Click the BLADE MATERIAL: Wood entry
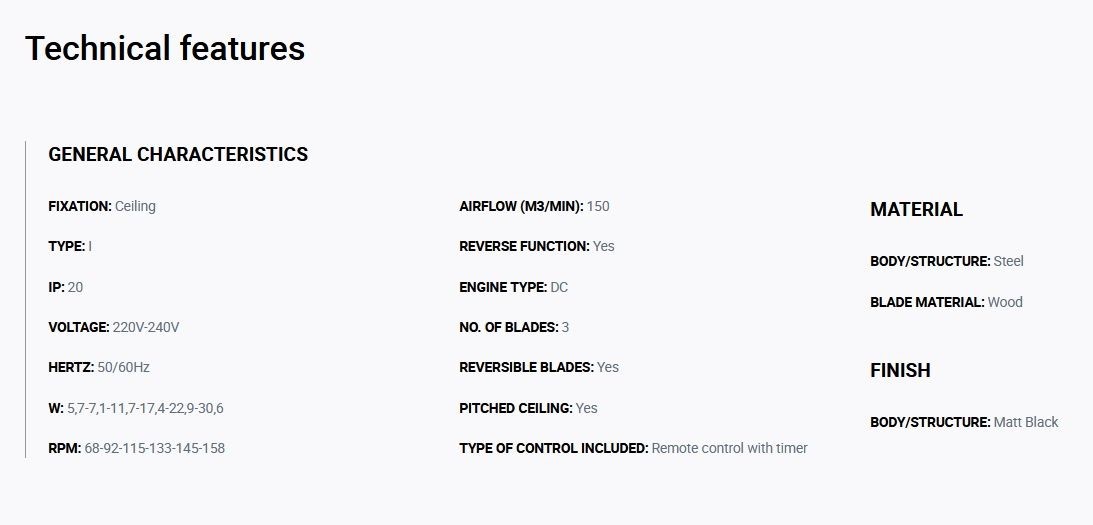 (x=947, y=302)
